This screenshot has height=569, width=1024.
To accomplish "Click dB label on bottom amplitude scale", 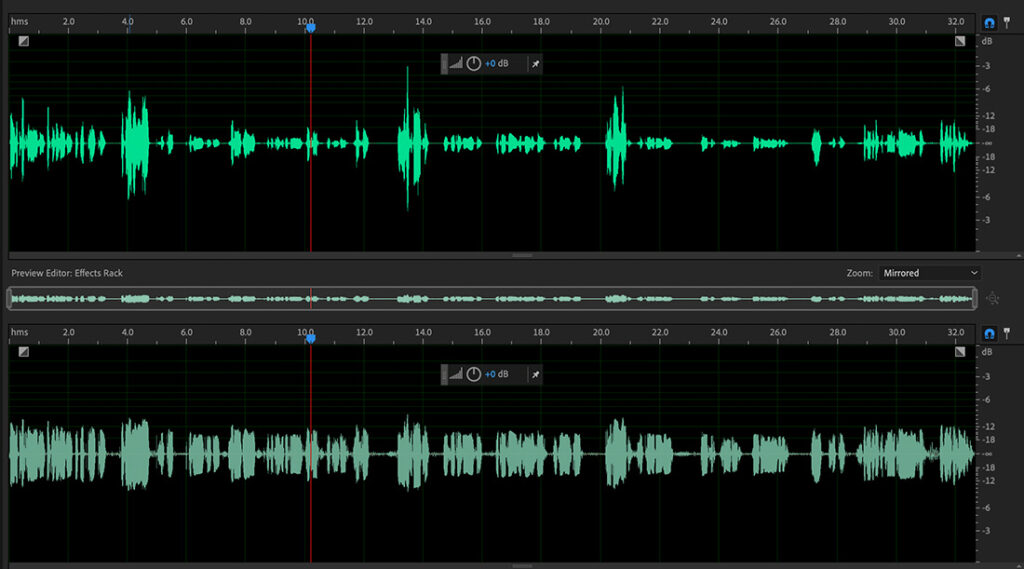I will (987, 352).
